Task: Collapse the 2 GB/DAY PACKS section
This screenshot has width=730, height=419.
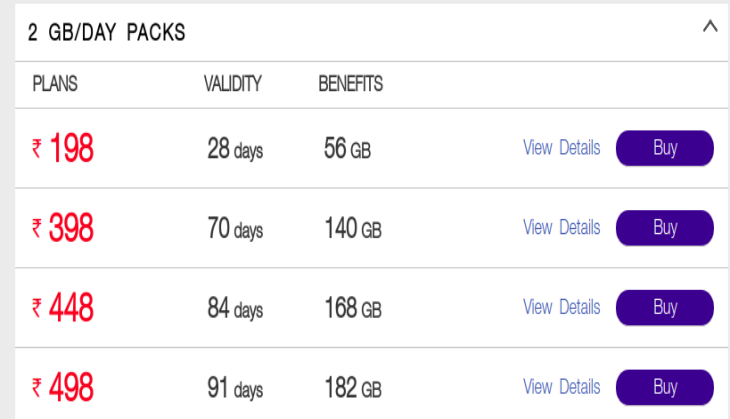Action: click(710, 26)
